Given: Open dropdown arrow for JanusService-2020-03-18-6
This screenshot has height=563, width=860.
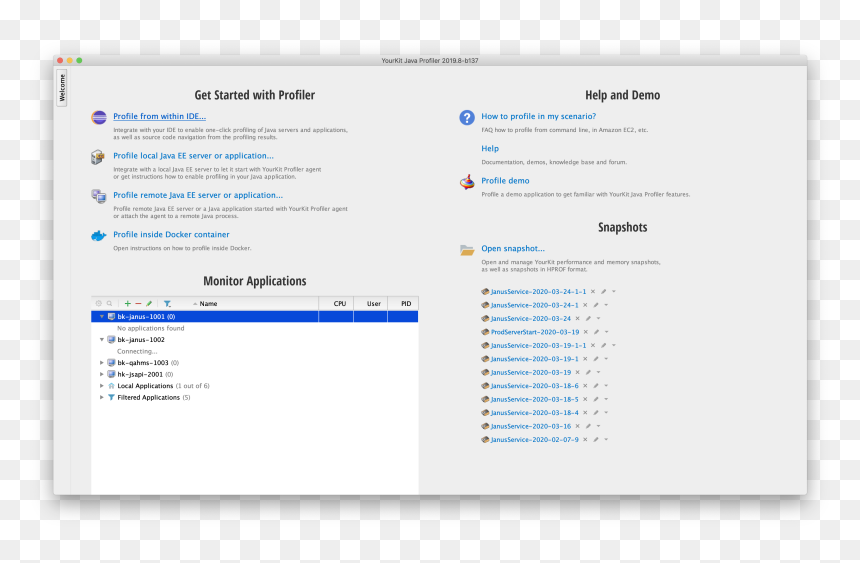Looking at the screenshot, I should click(x=606, y=386).
